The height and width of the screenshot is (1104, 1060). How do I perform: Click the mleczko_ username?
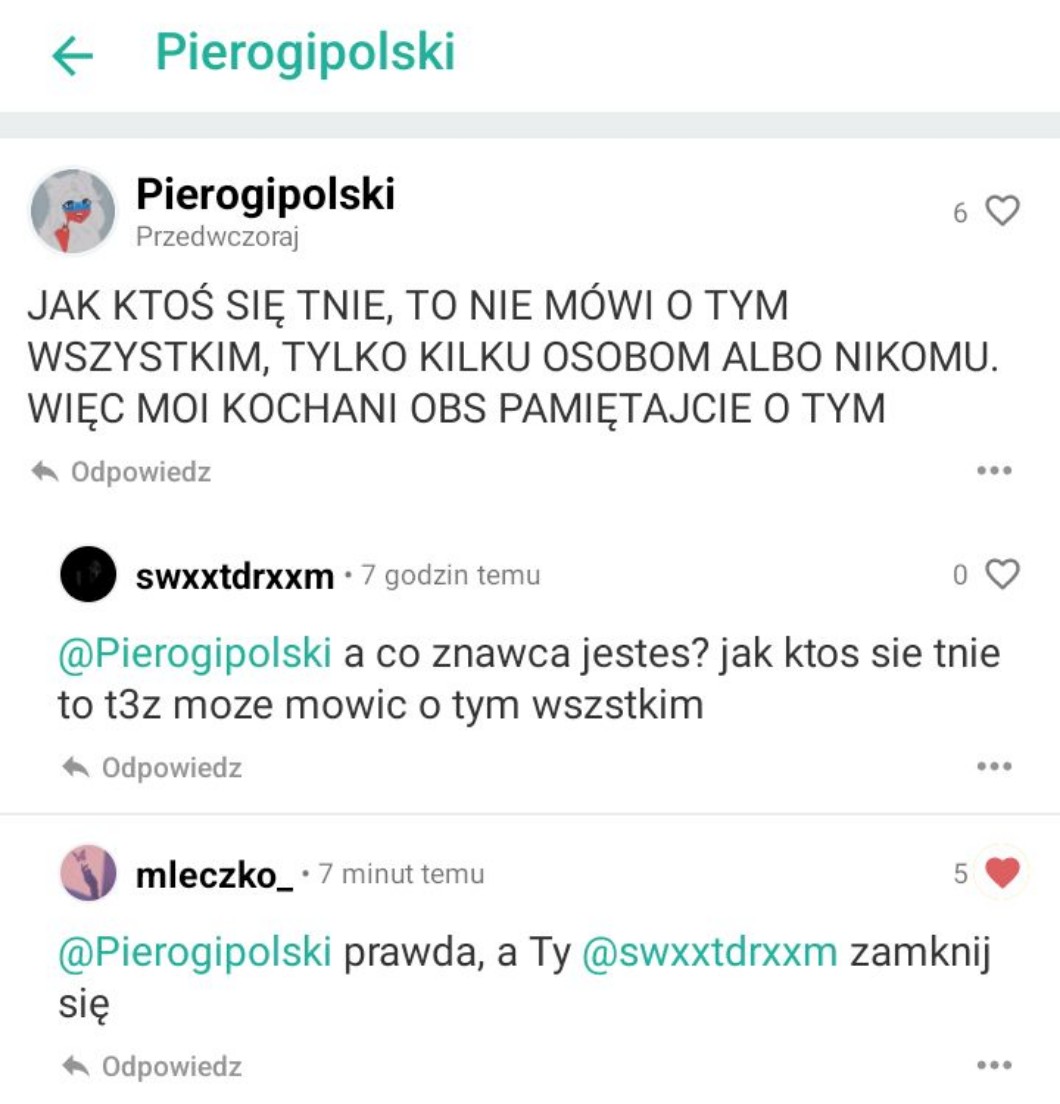coord(215,875)
